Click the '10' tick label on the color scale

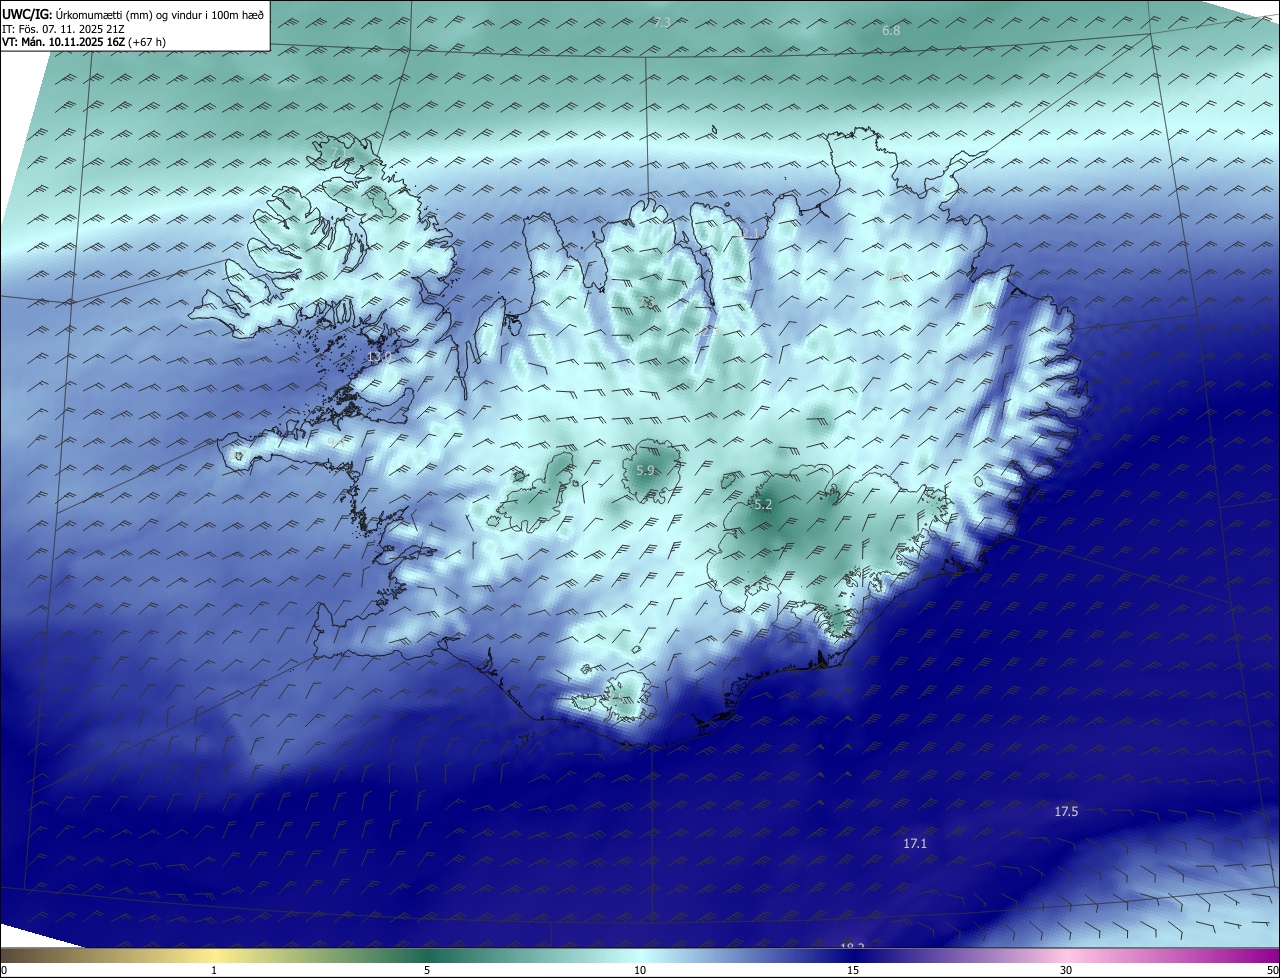pyautogui.click(x=640, y=970)
